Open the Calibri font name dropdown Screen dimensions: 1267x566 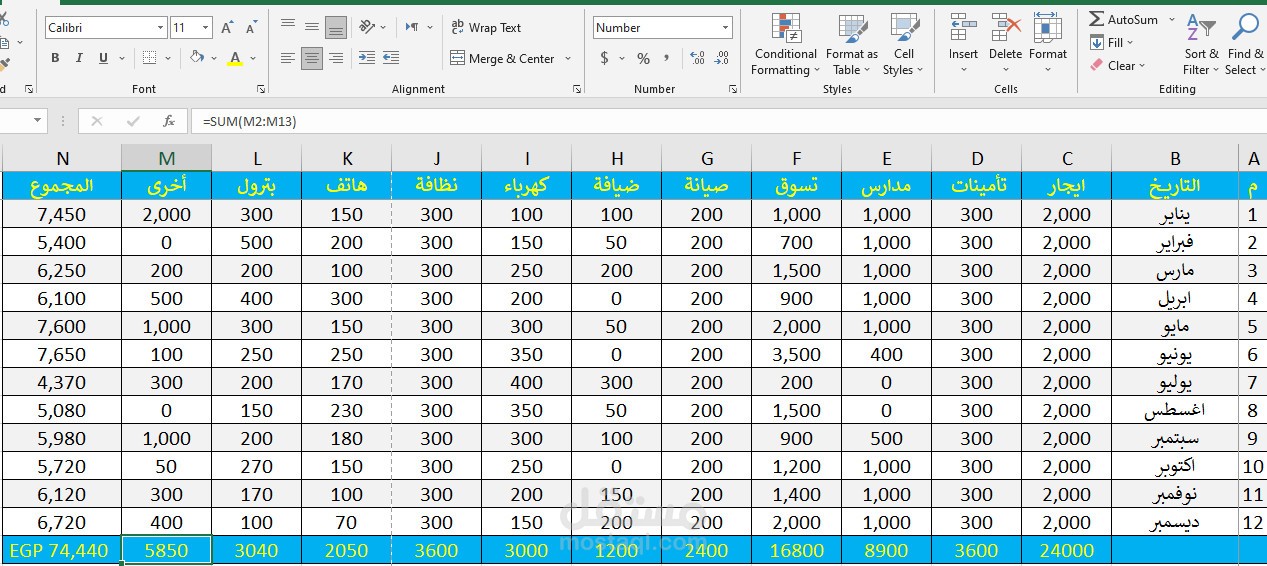tap(160, 28)
